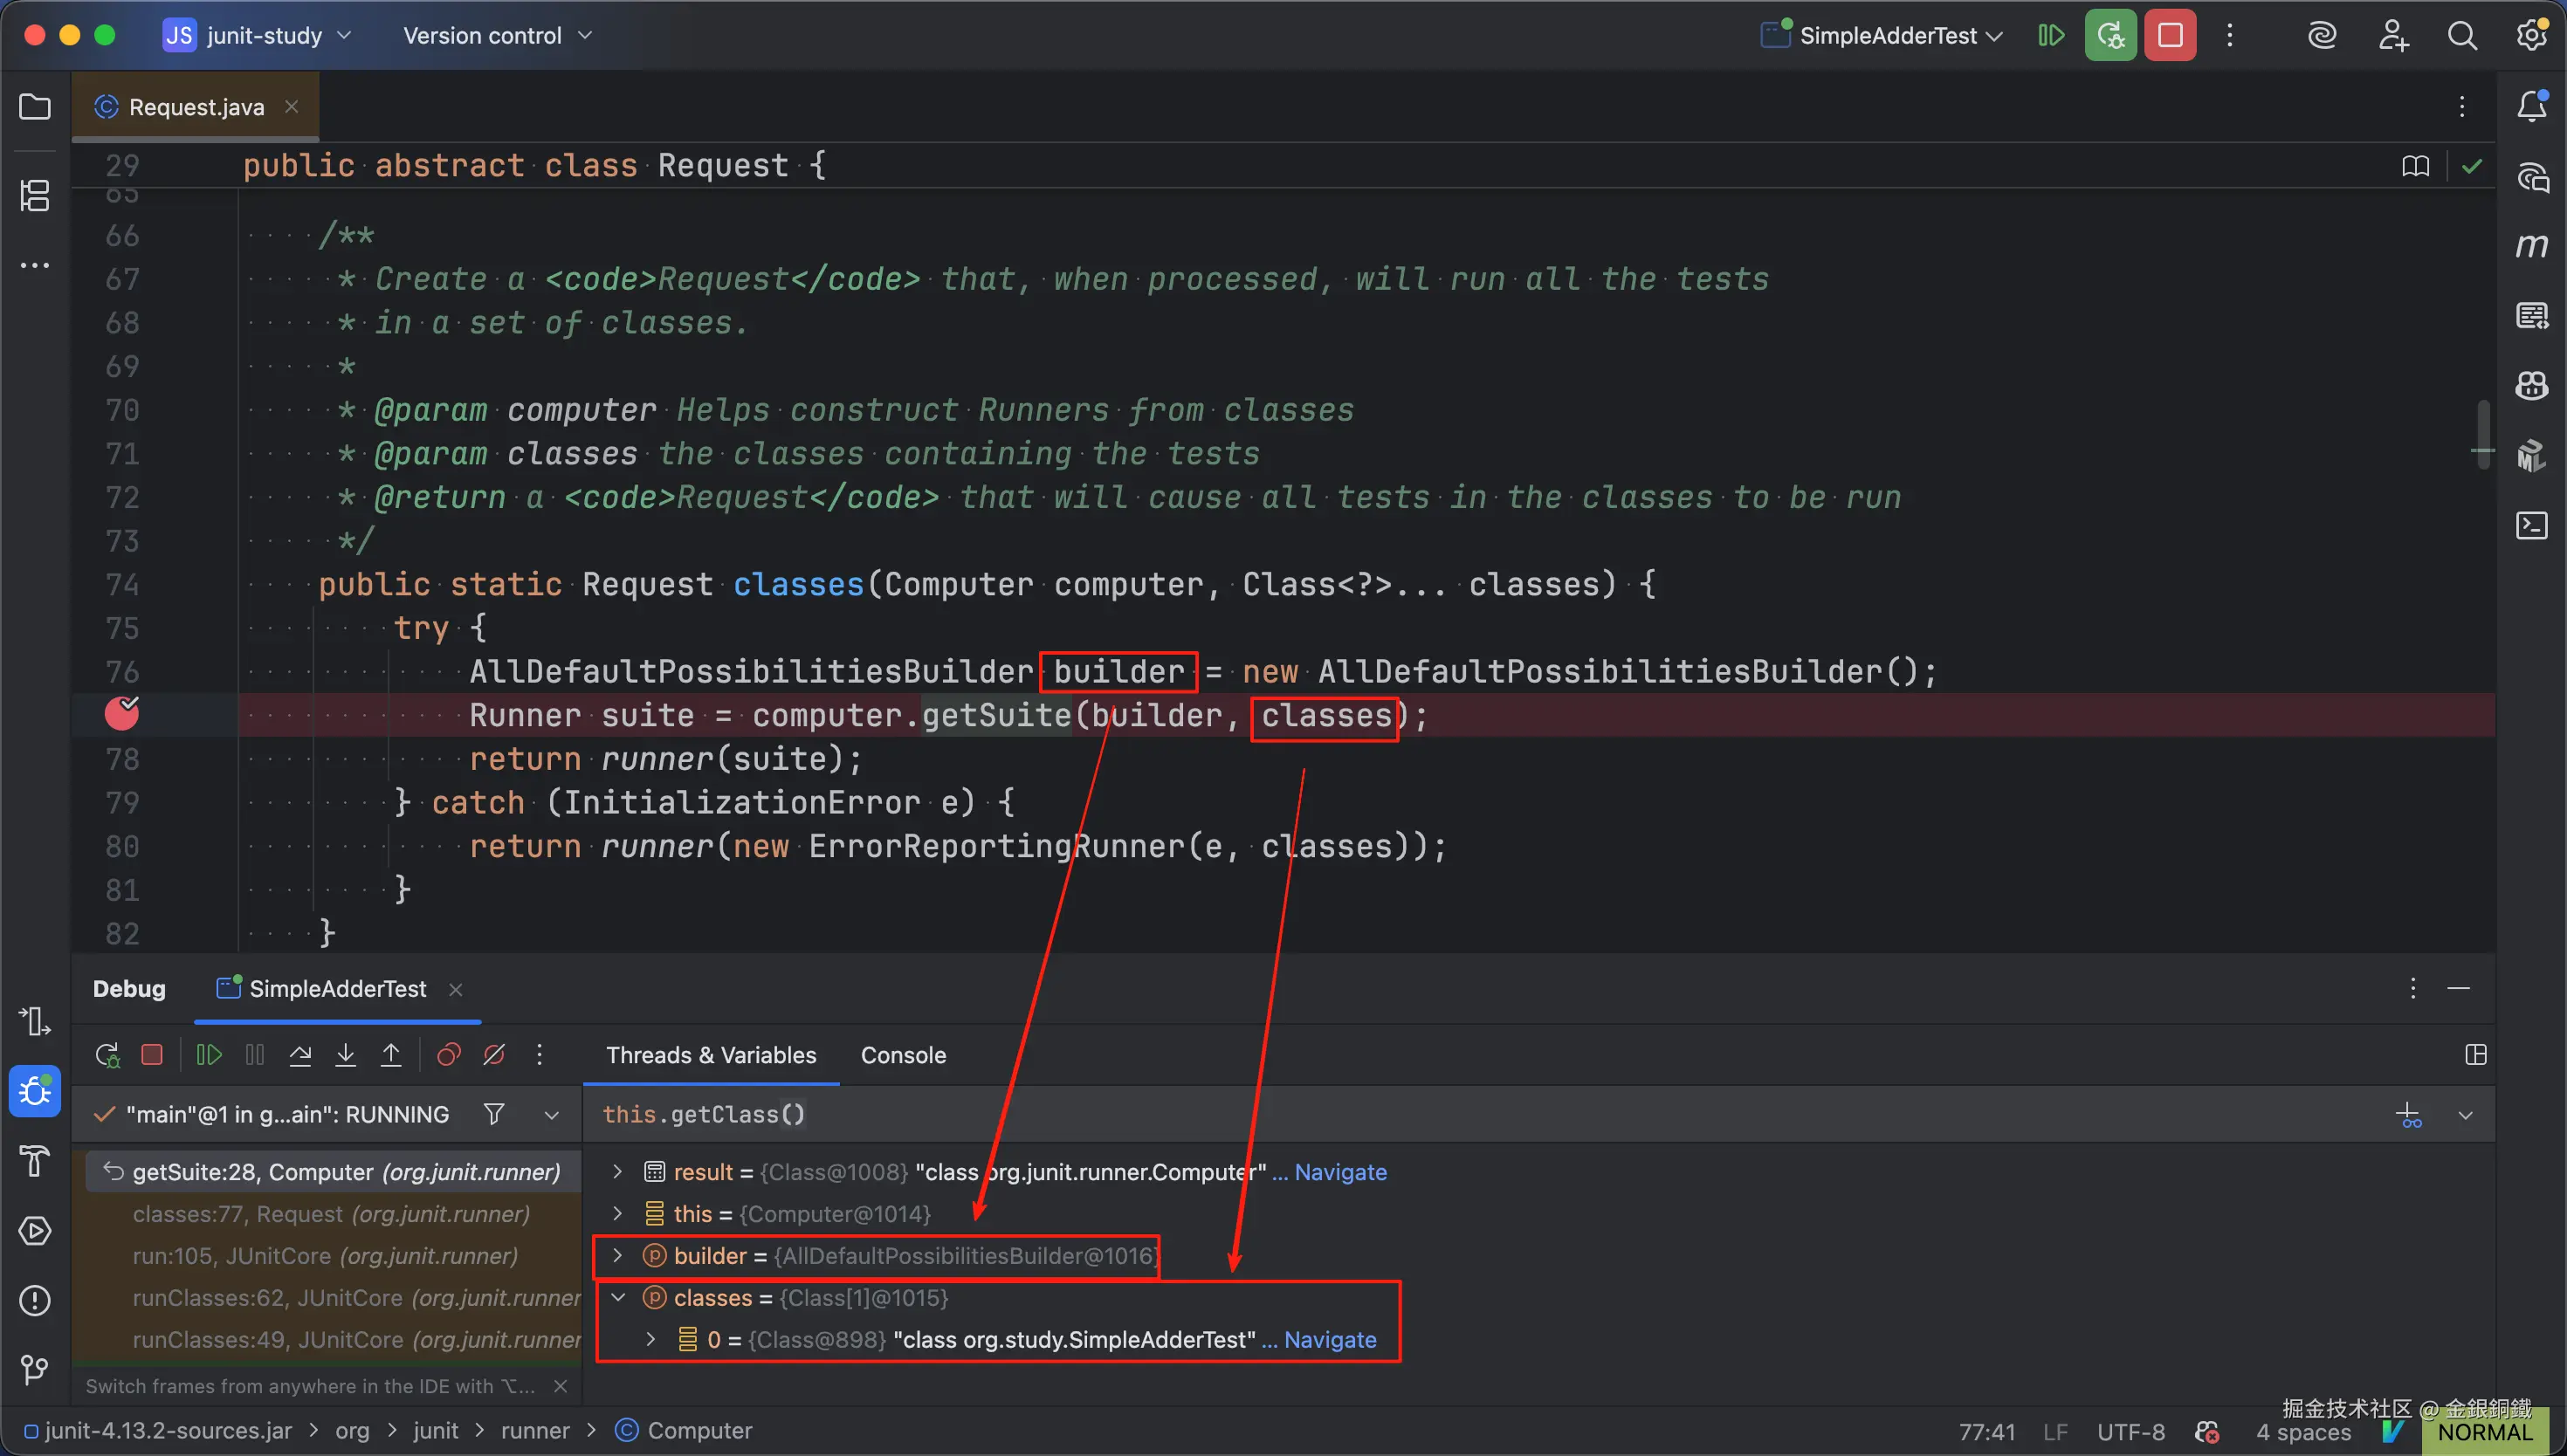Open the Maven tool window
The image size is (2567, 1456).
click(x=2531, y=246)
